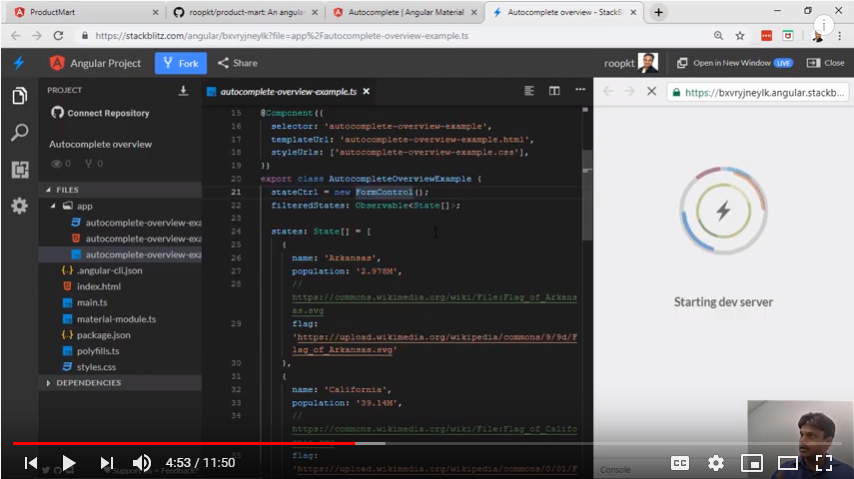Toggle YouTube closed captions button
This screenshot has height=479, width=854.
coord(679,463)
